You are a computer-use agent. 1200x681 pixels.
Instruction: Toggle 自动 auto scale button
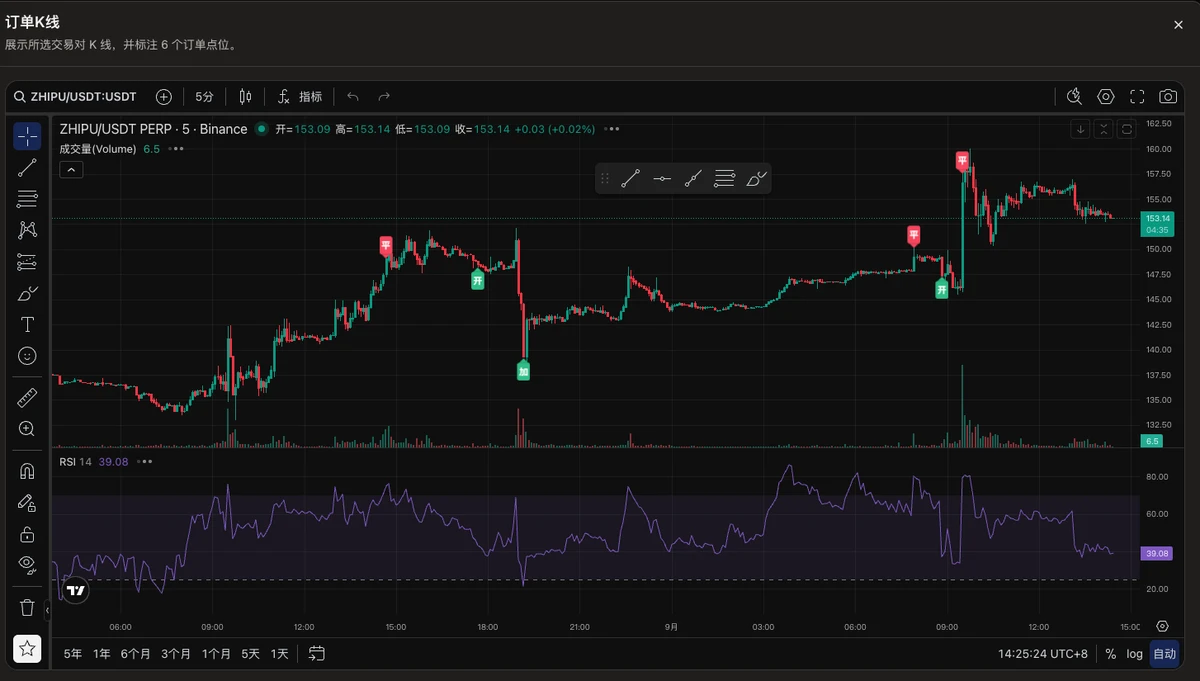tap(1164, 654)
